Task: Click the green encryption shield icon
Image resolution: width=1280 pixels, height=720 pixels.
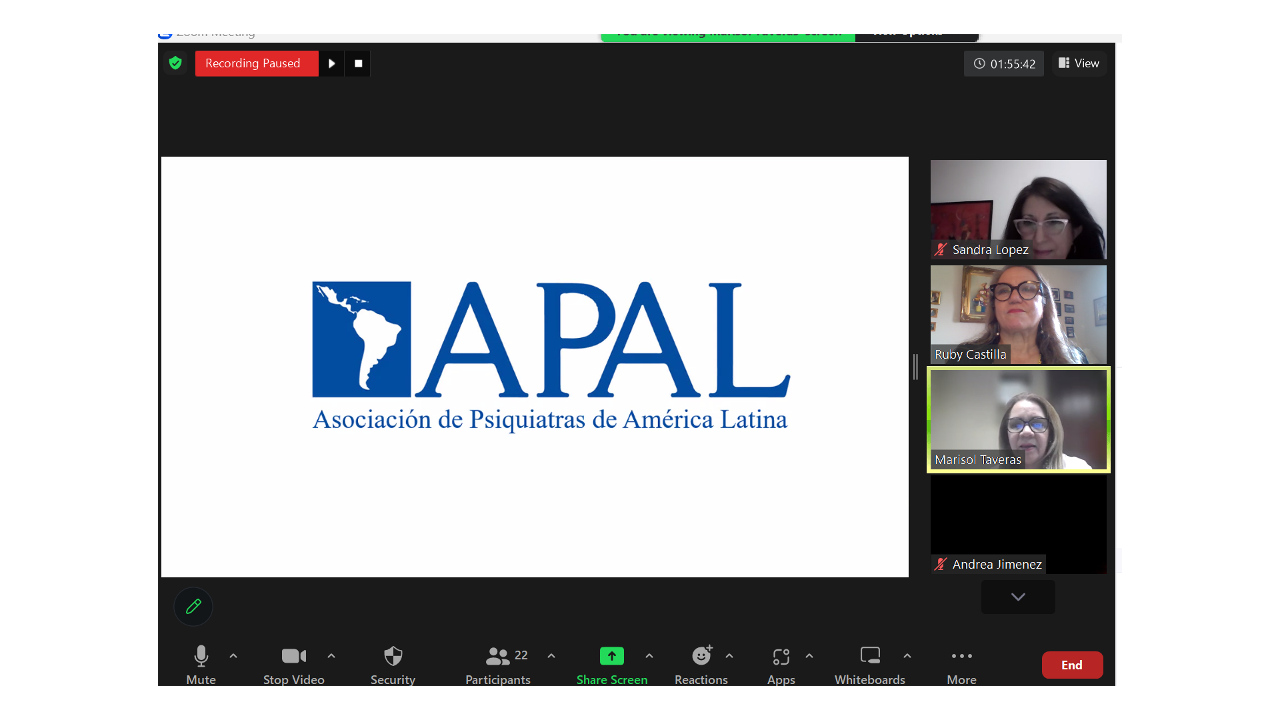Action: point(175,63)
